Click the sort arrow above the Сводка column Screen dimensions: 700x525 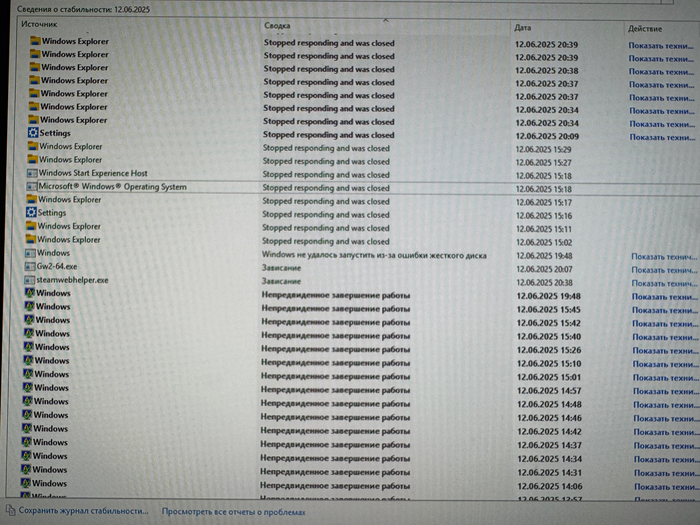(x=386, y=19)
